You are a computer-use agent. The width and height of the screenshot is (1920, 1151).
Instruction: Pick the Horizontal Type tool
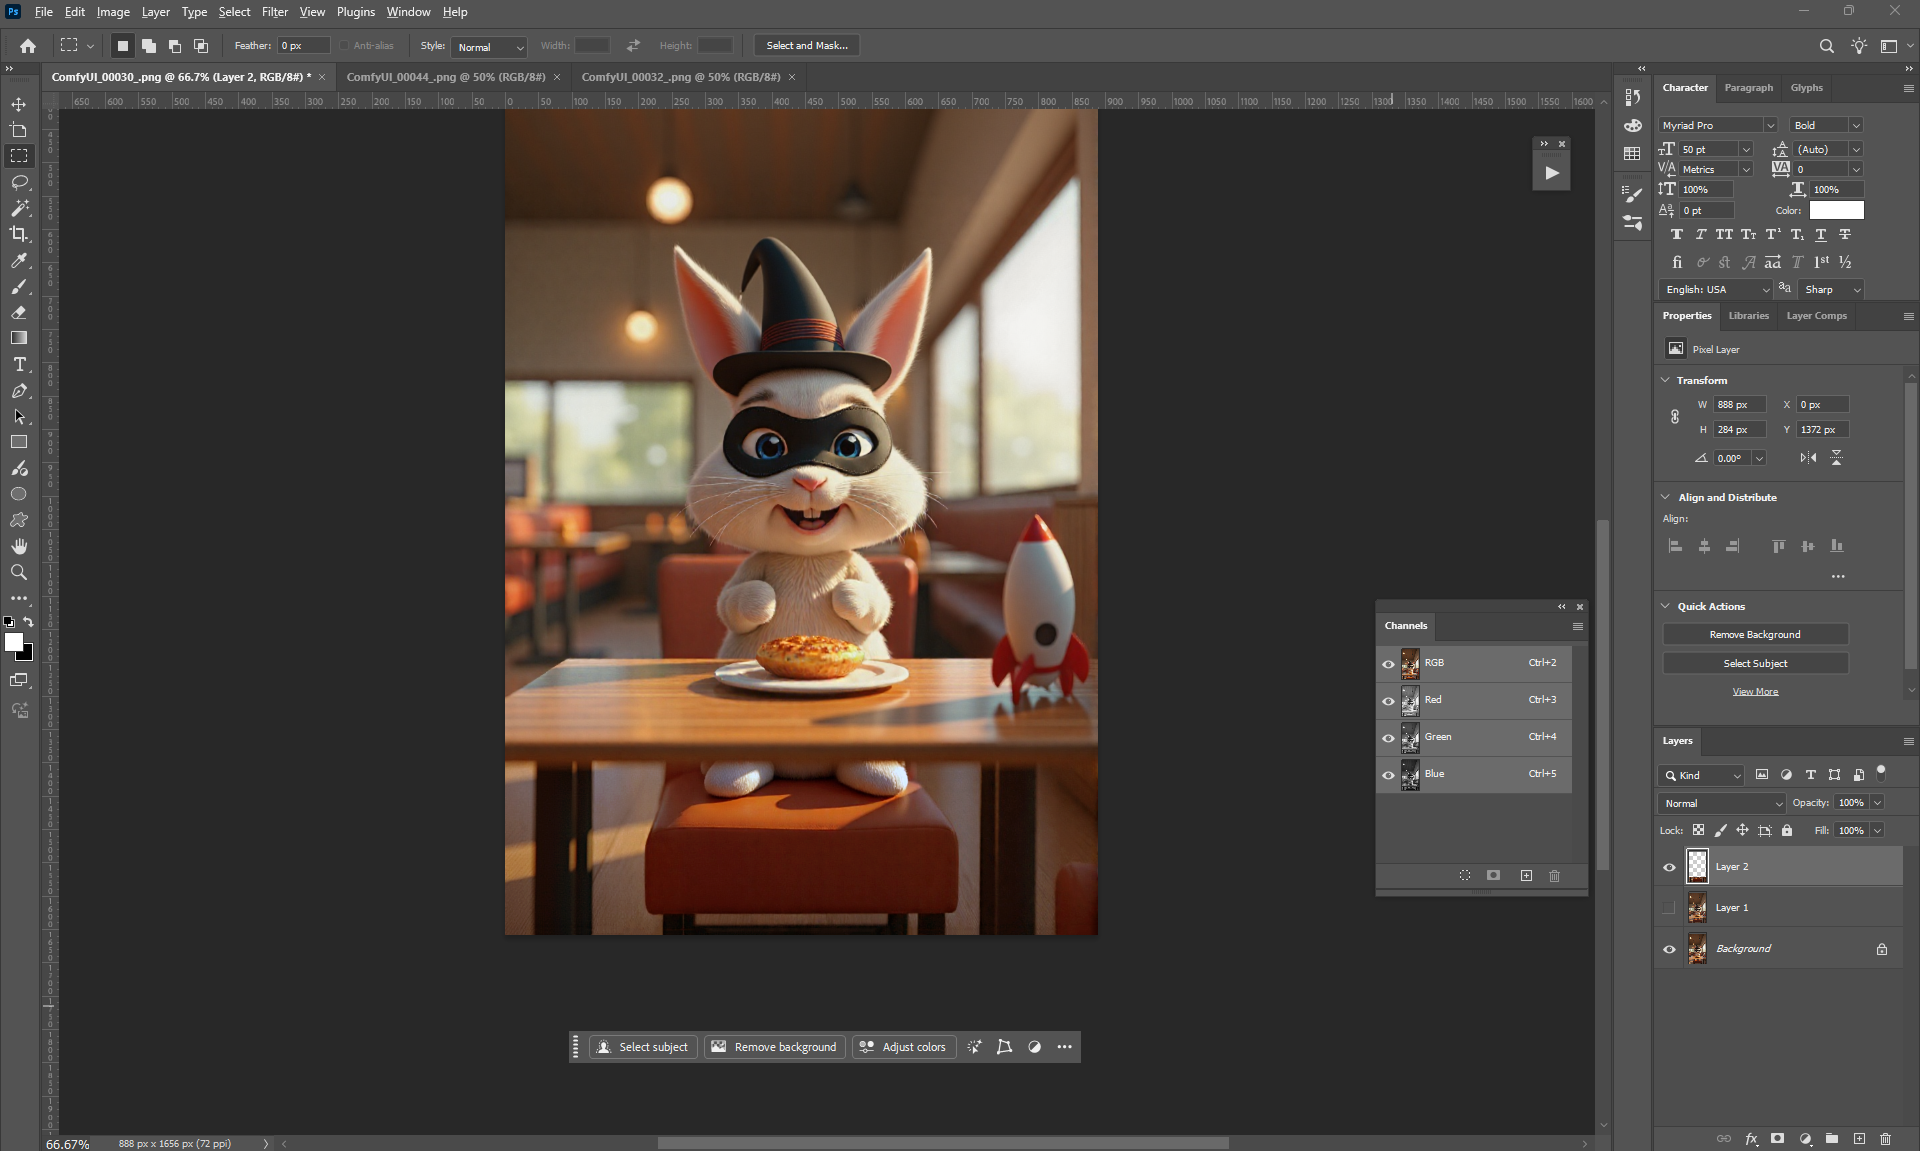click(x=19, y=365)
